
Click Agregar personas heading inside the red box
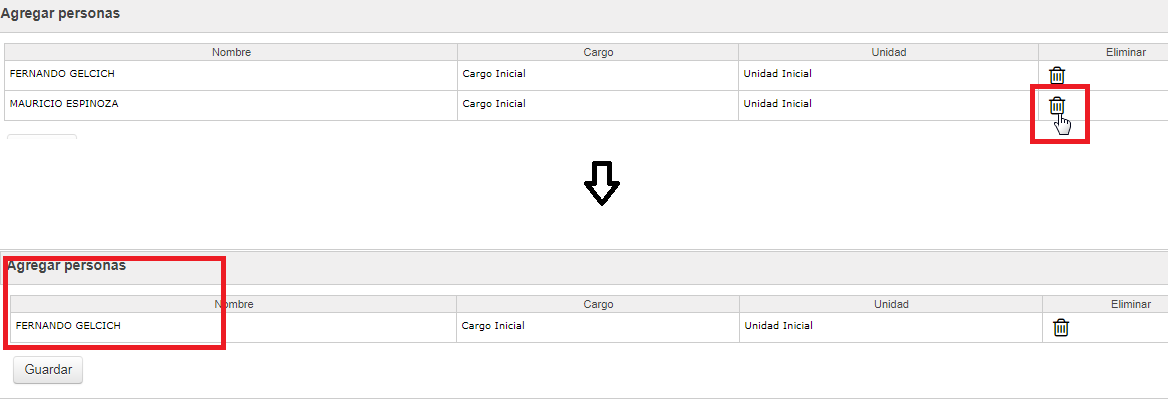pos(66,265)
